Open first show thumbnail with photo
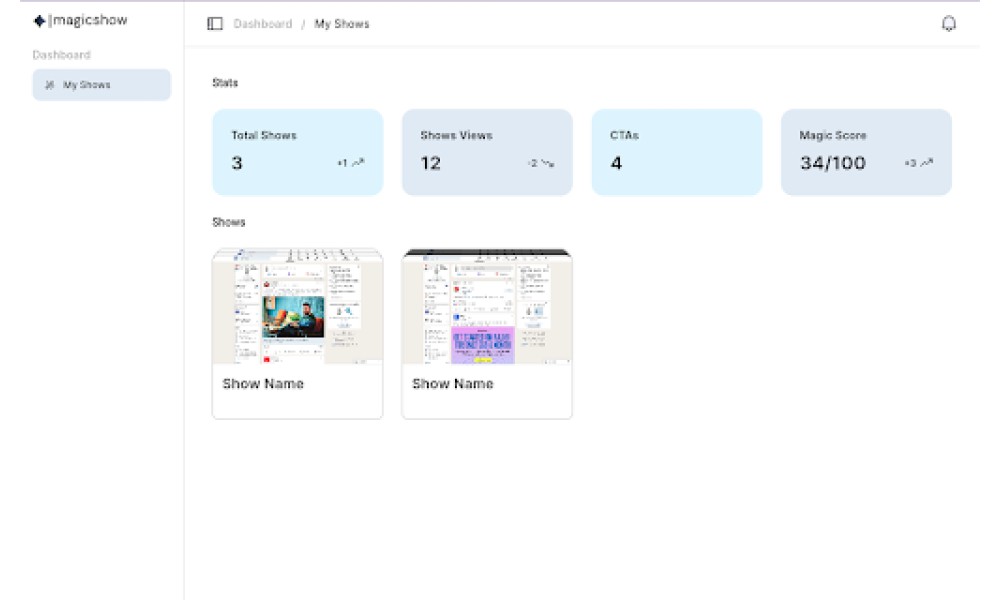Screen dimensions: 1000x600 298,306
